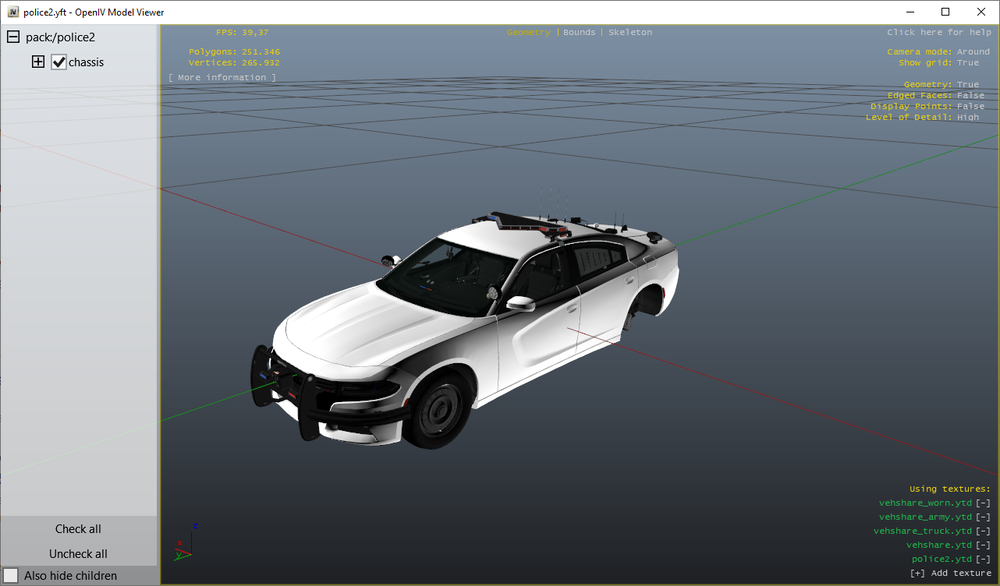Minimize the OpenIV Model Viewer window
1000x586 pixels.
tap(910, 12)
